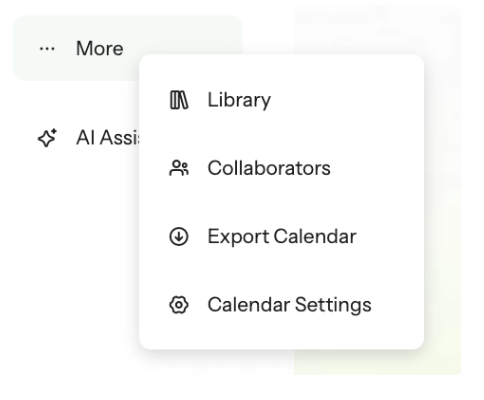
Task: Click the blurred green panel behind the menu
Action: 443,200
